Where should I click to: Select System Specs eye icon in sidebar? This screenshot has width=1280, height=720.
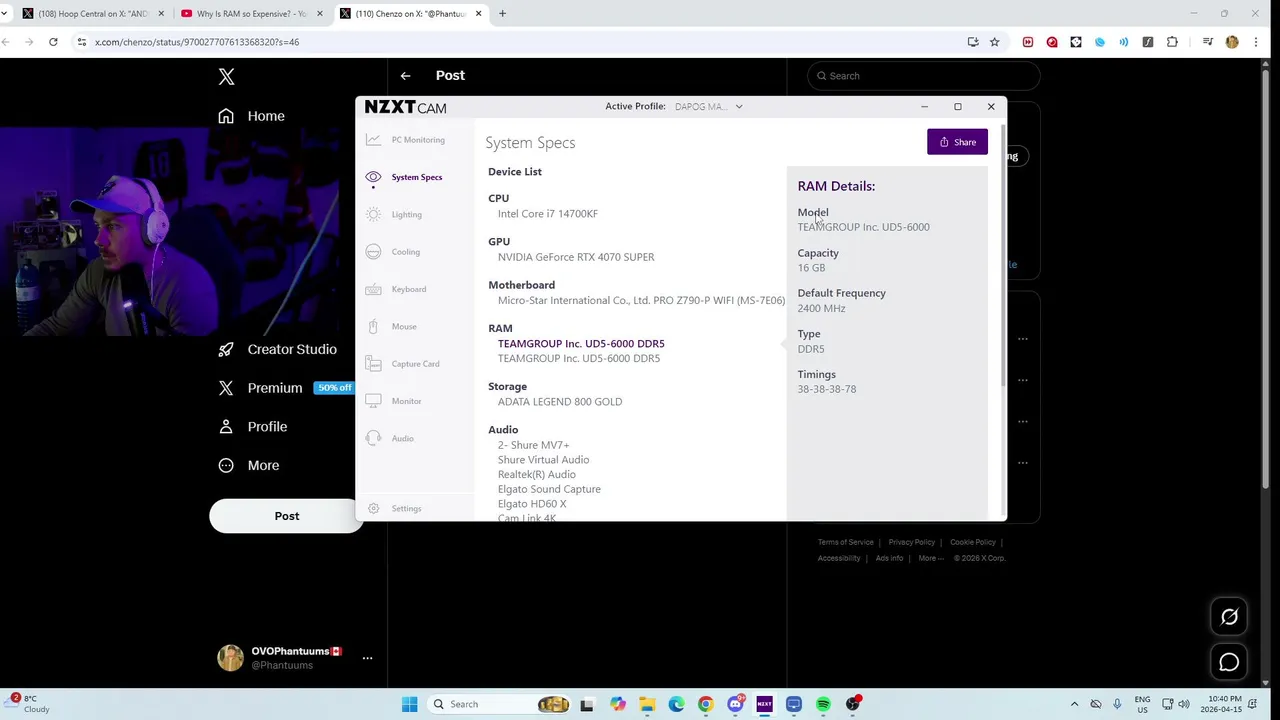coord(373,177)
